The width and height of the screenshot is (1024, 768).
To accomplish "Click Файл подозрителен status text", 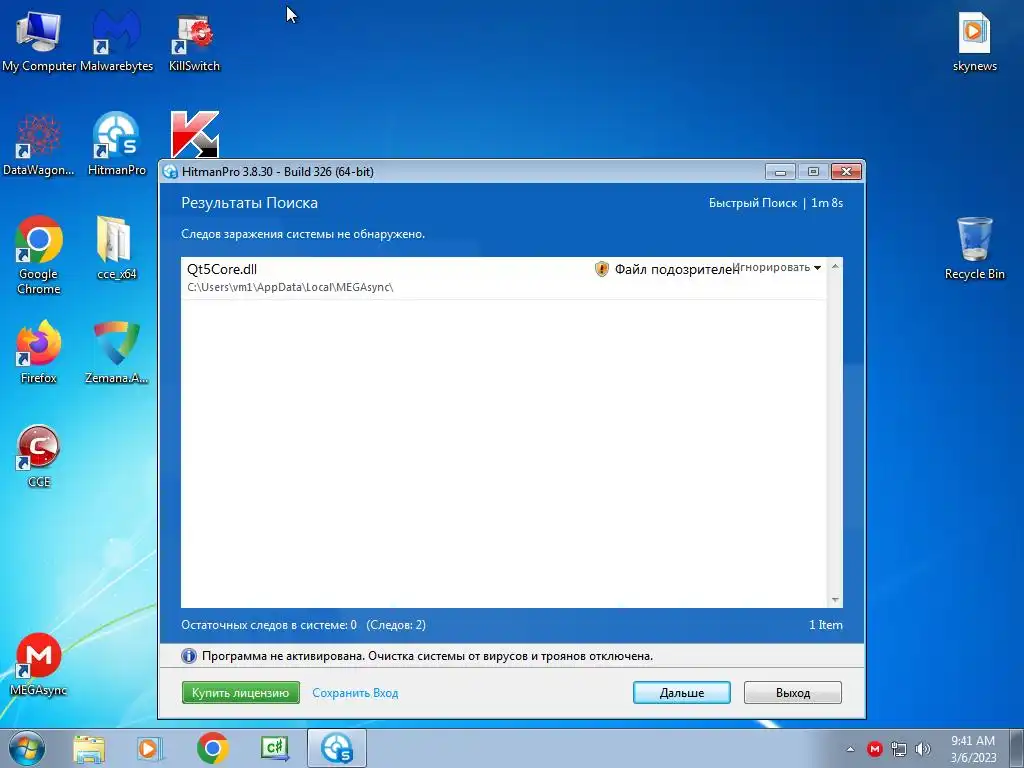I will coord(677,269).
